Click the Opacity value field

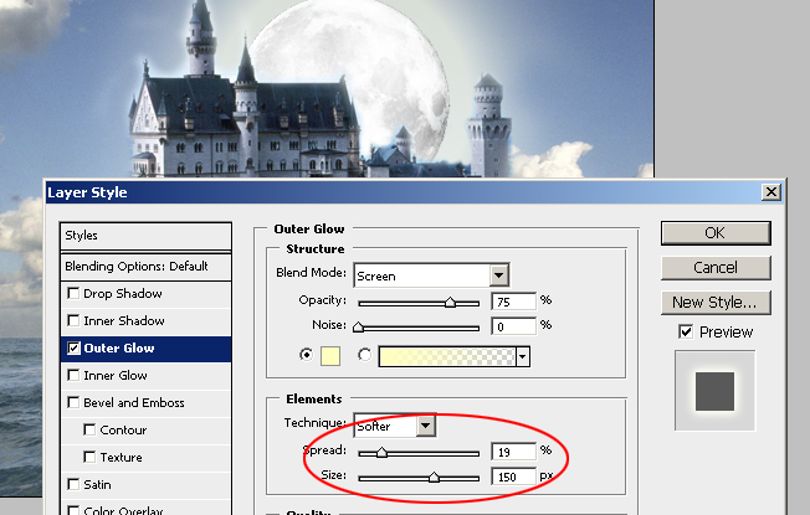pos(513,301)
